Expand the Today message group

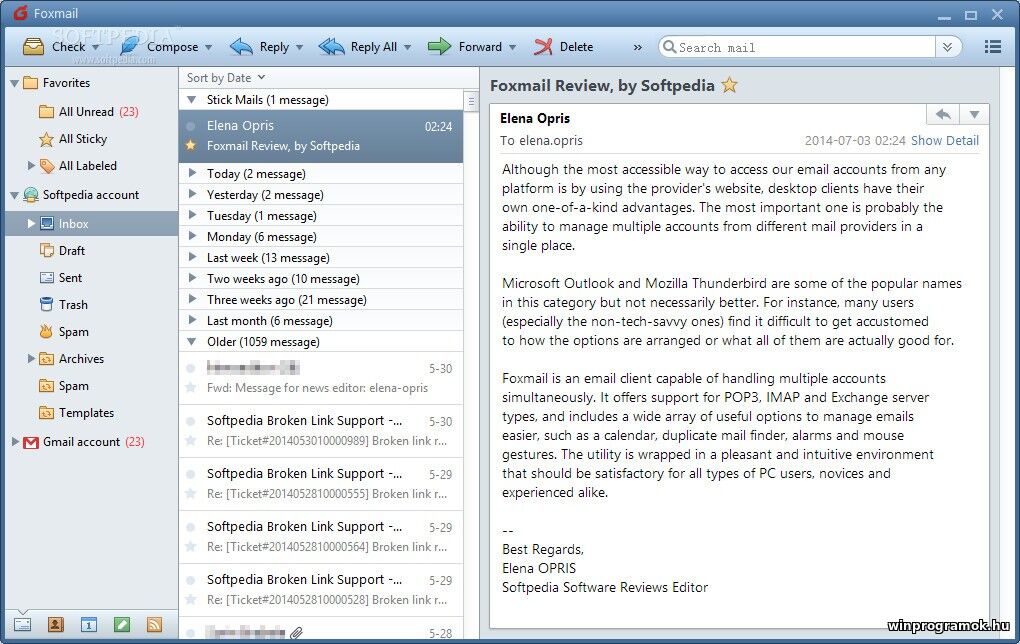point(192,173)
